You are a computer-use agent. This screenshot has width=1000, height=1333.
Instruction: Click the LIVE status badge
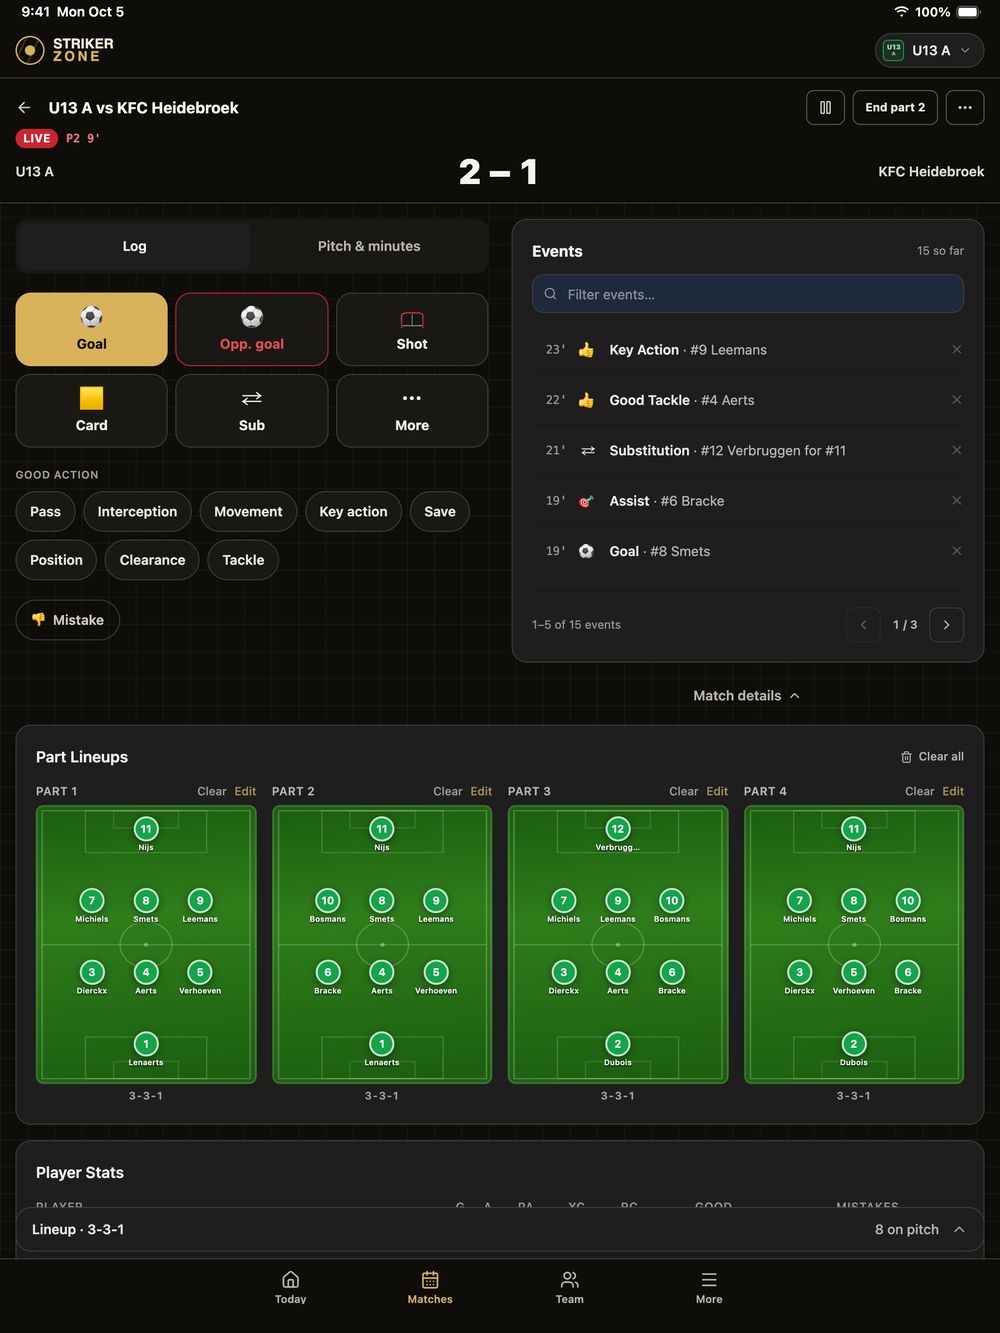(x=36, y=138)
